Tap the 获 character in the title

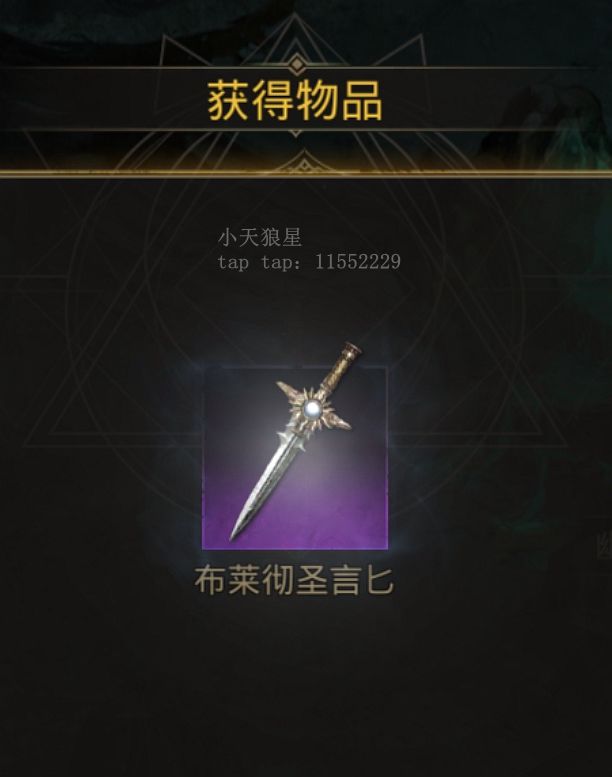[x=227, y=101]
